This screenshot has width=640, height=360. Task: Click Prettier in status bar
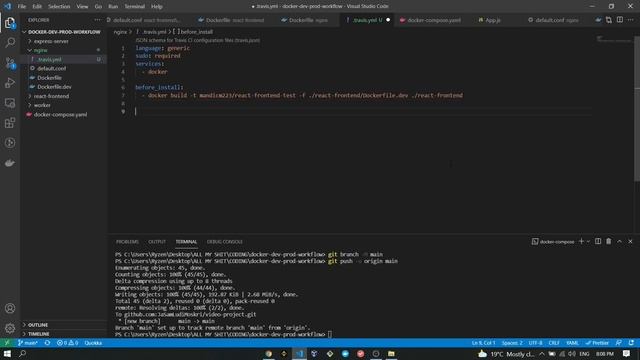(x=597, y=343)
